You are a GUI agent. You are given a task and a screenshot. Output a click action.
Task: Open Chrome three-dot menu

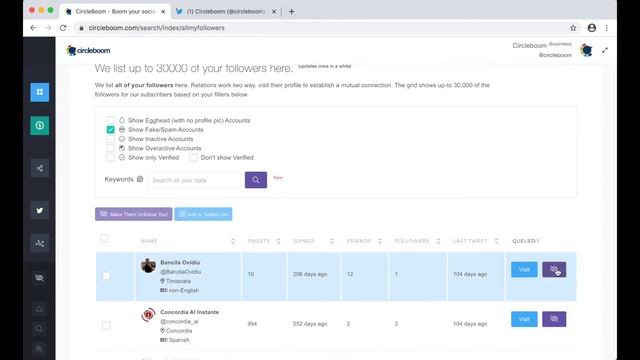point(607,28)
